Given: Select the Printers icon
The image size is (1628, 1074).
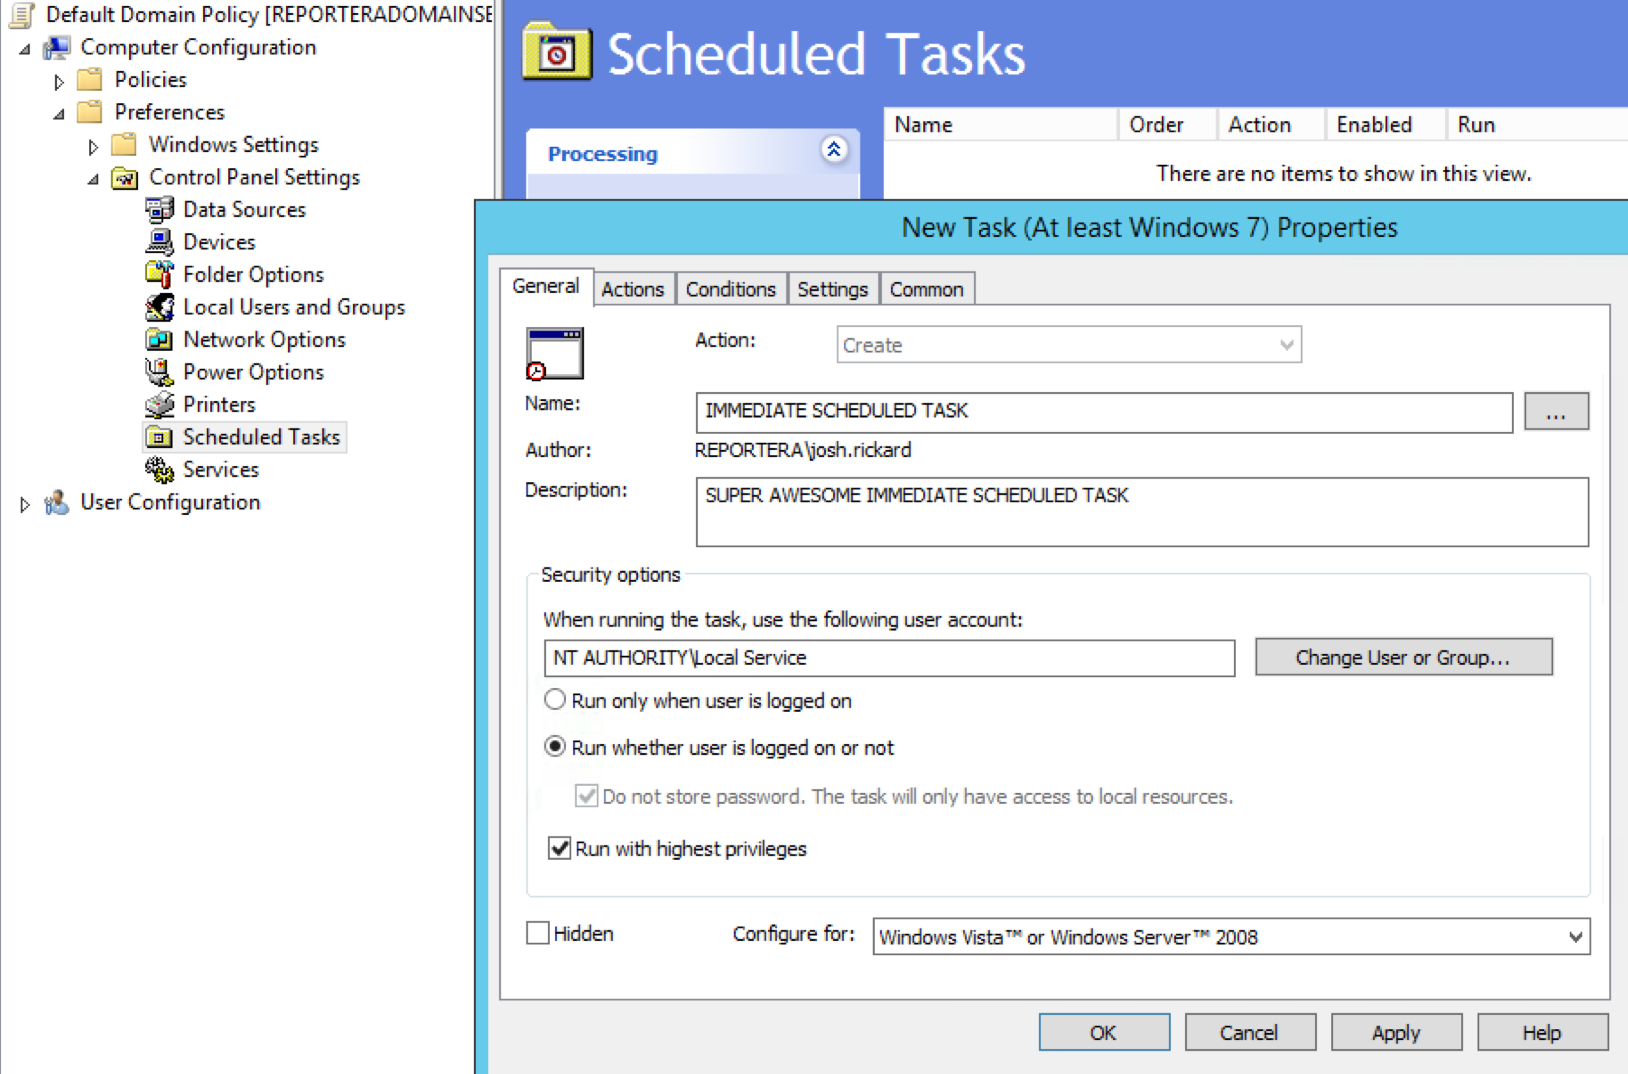Looking at the screenshot, I should [x=159, y=405].
